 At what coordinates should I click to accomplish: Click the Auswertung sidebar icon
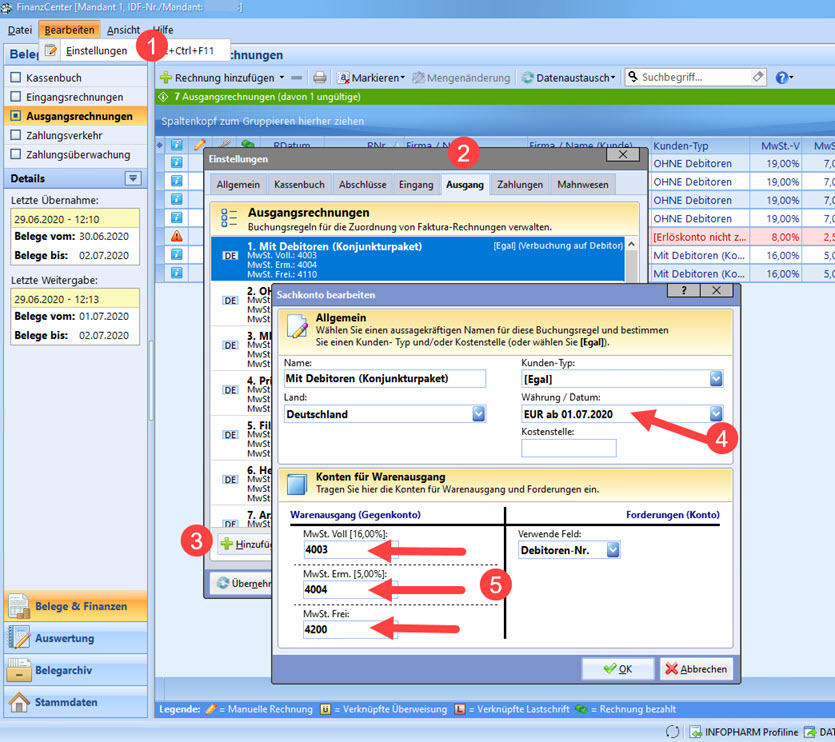[x=19, y=638]
